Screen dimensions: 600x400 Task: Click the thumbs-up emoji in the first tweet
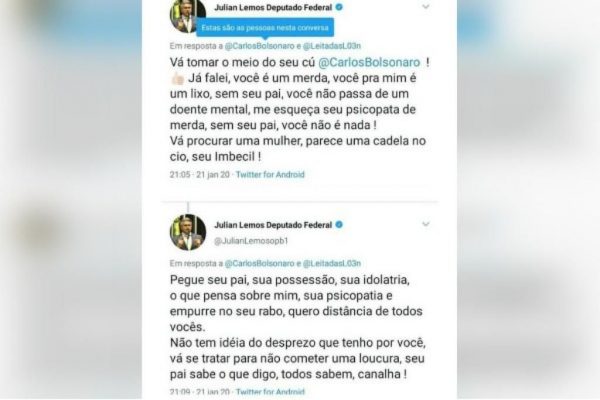click(x=178, y=78)
